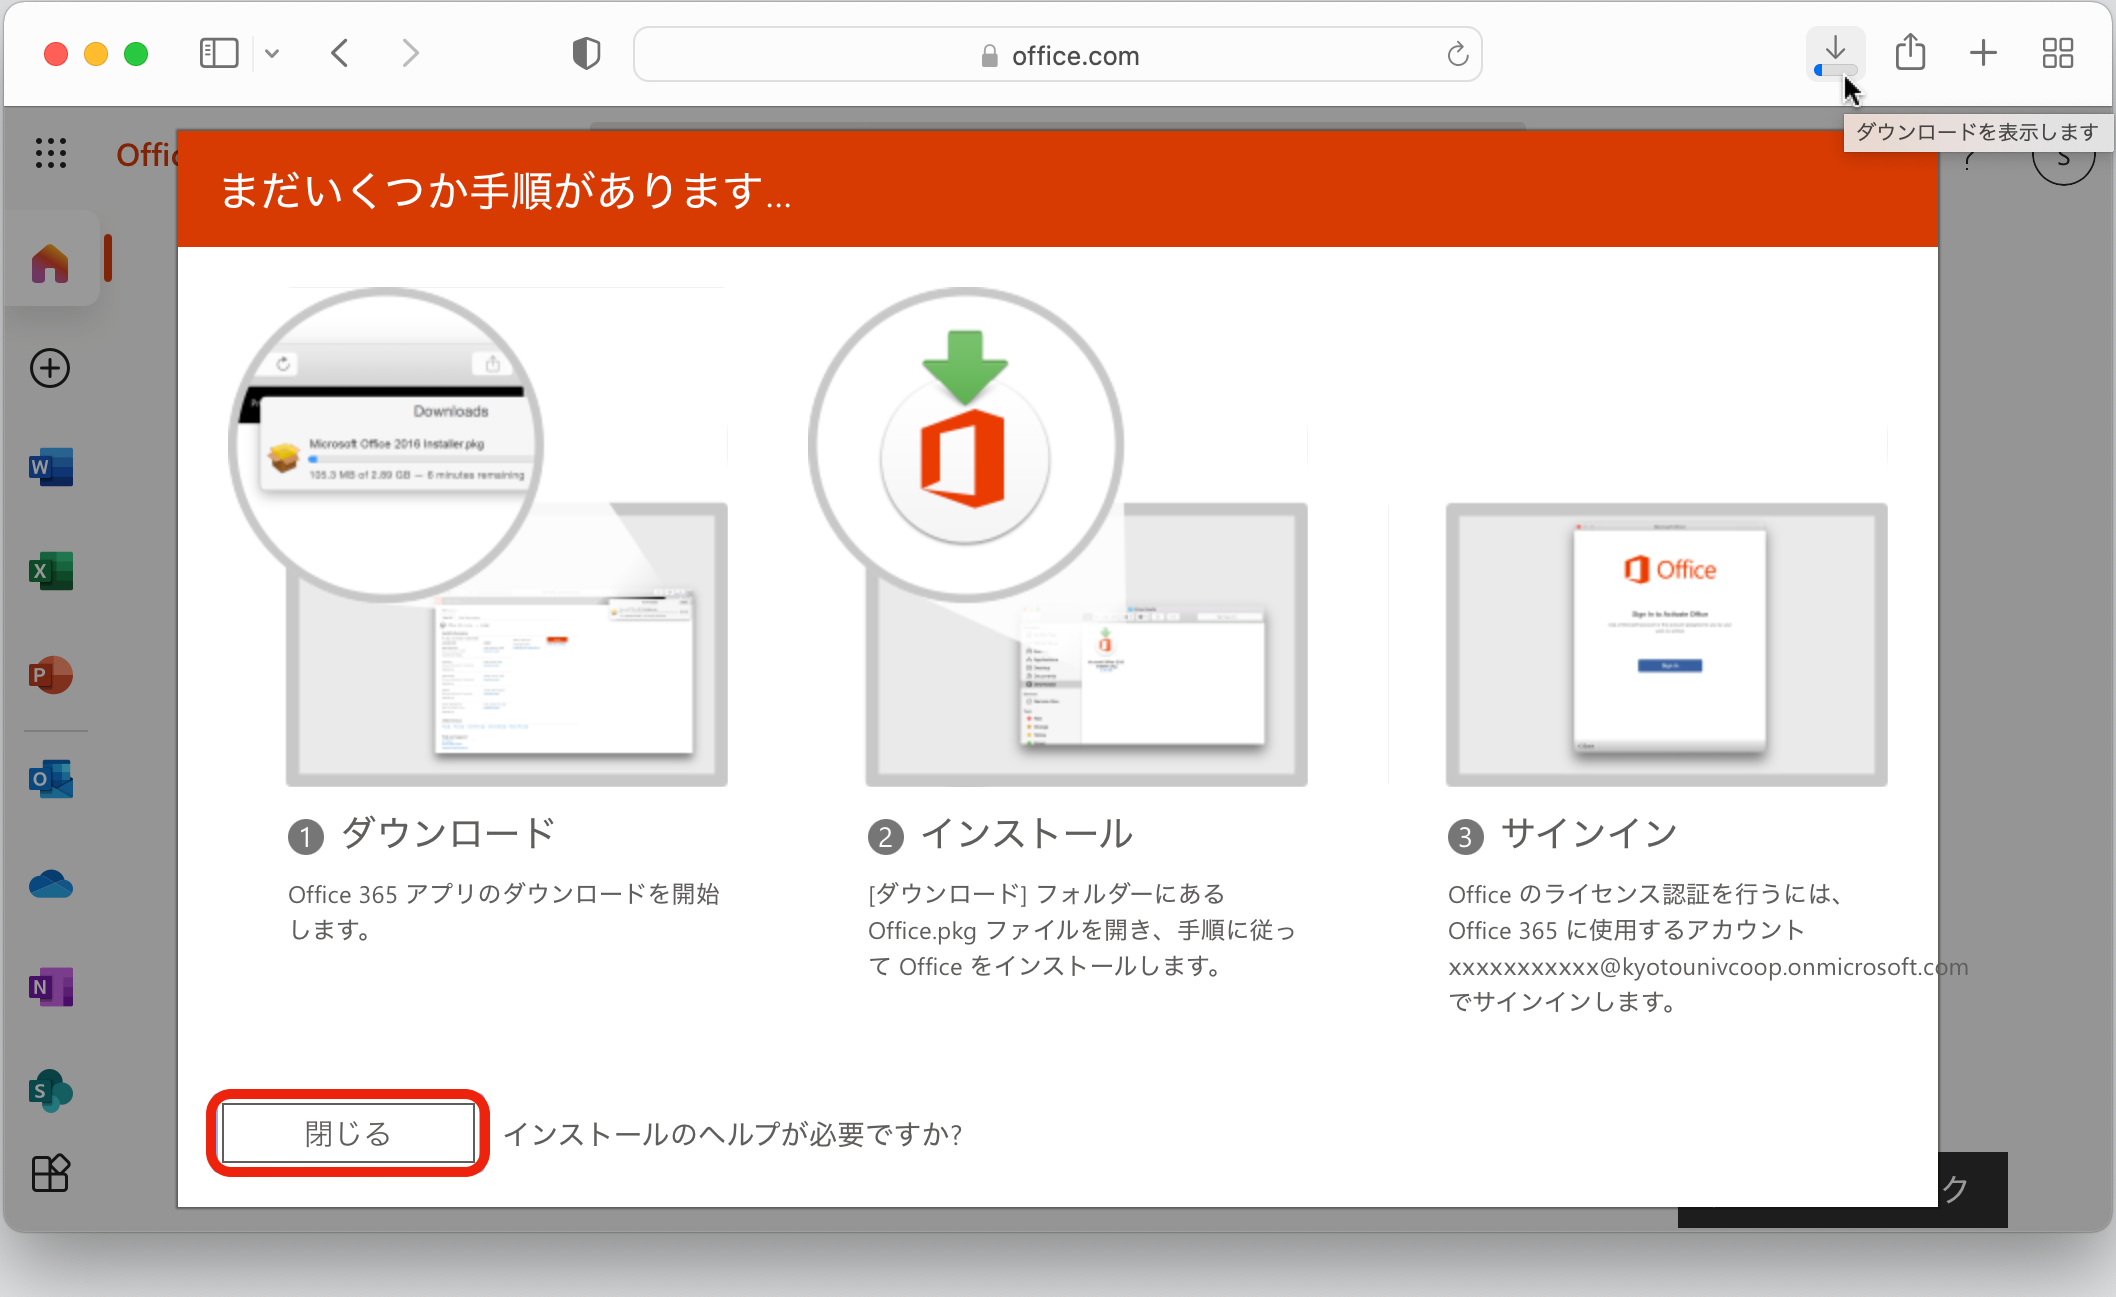This screenshot has width=2116, height=1297.
Task: Click the 閉じる button
Action: 348,1133
